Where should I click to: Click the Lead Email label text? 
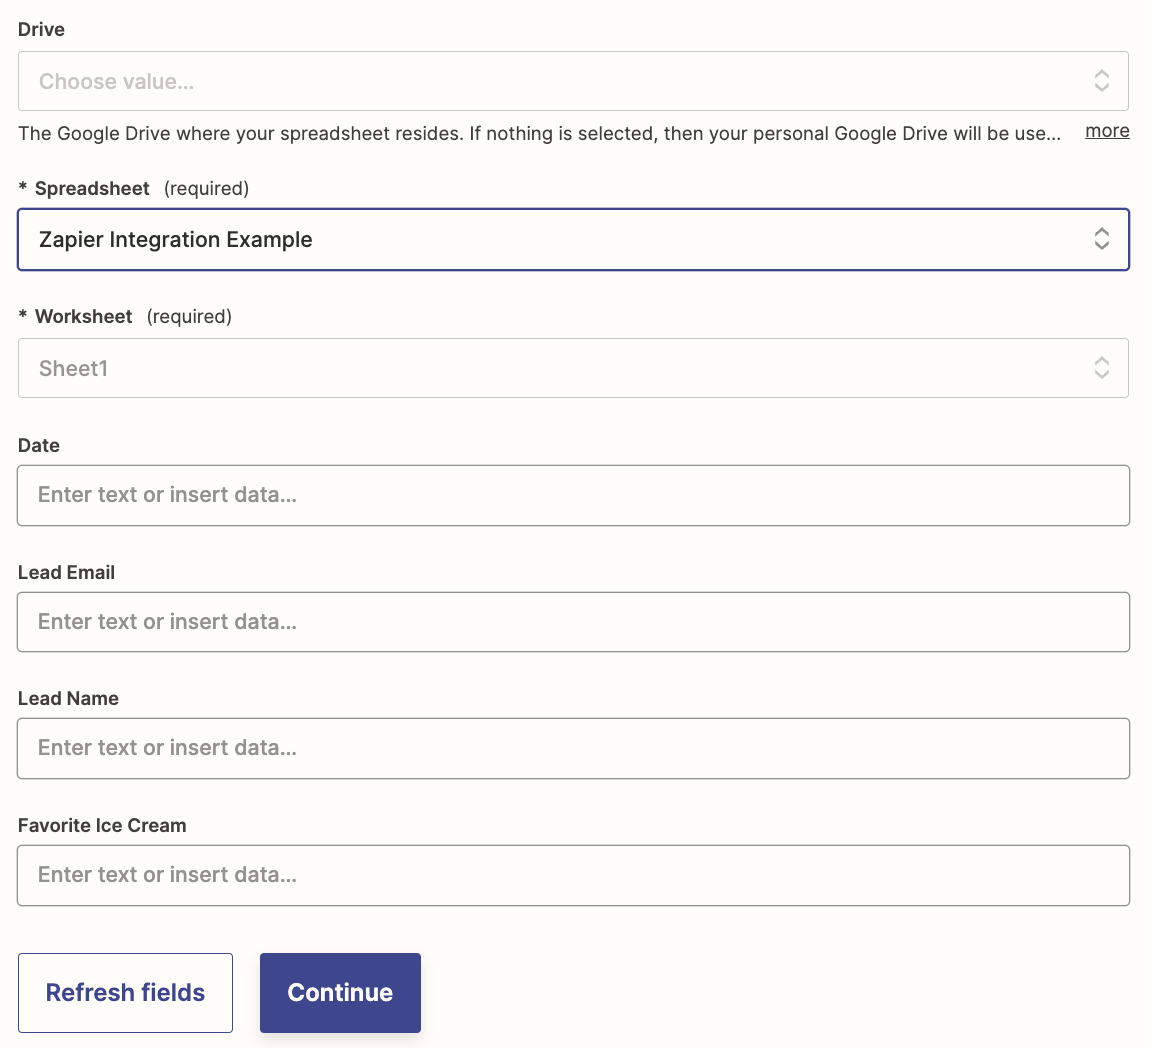click(x=66, y=573)
